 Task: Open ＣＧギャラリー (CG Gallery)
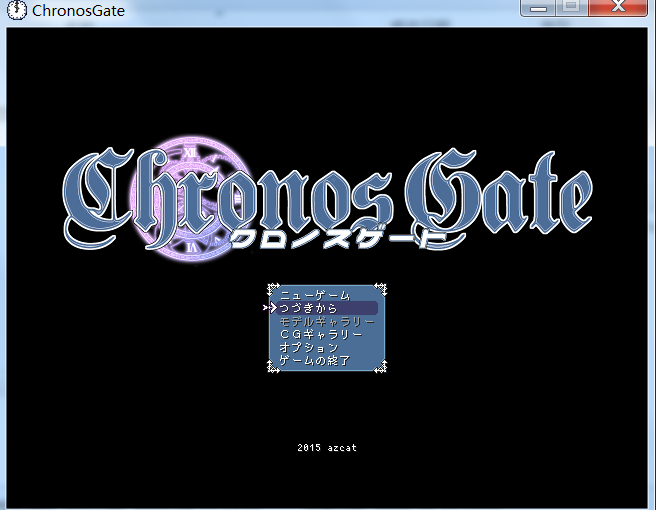(x=320, y=334)
